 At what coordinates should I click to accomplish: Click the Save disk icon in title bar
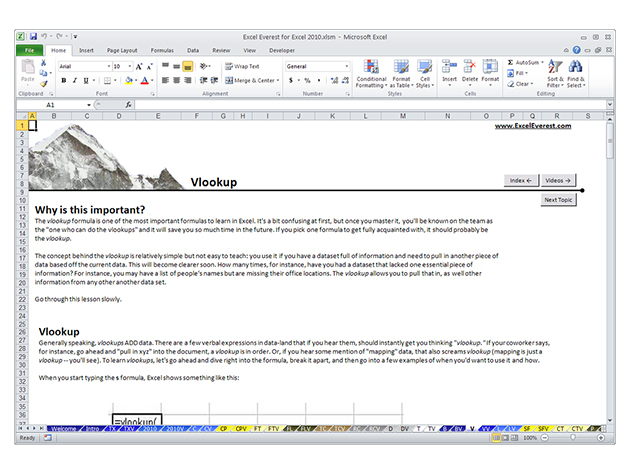pyautogui.click(x=33, y=37)
